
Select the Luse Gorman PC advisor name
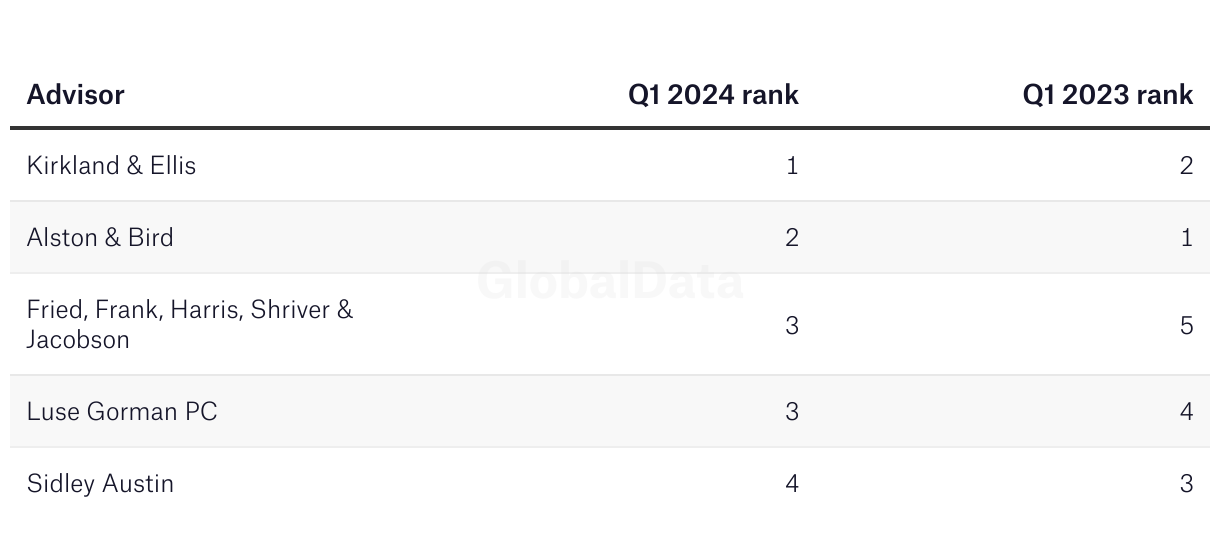122,412
